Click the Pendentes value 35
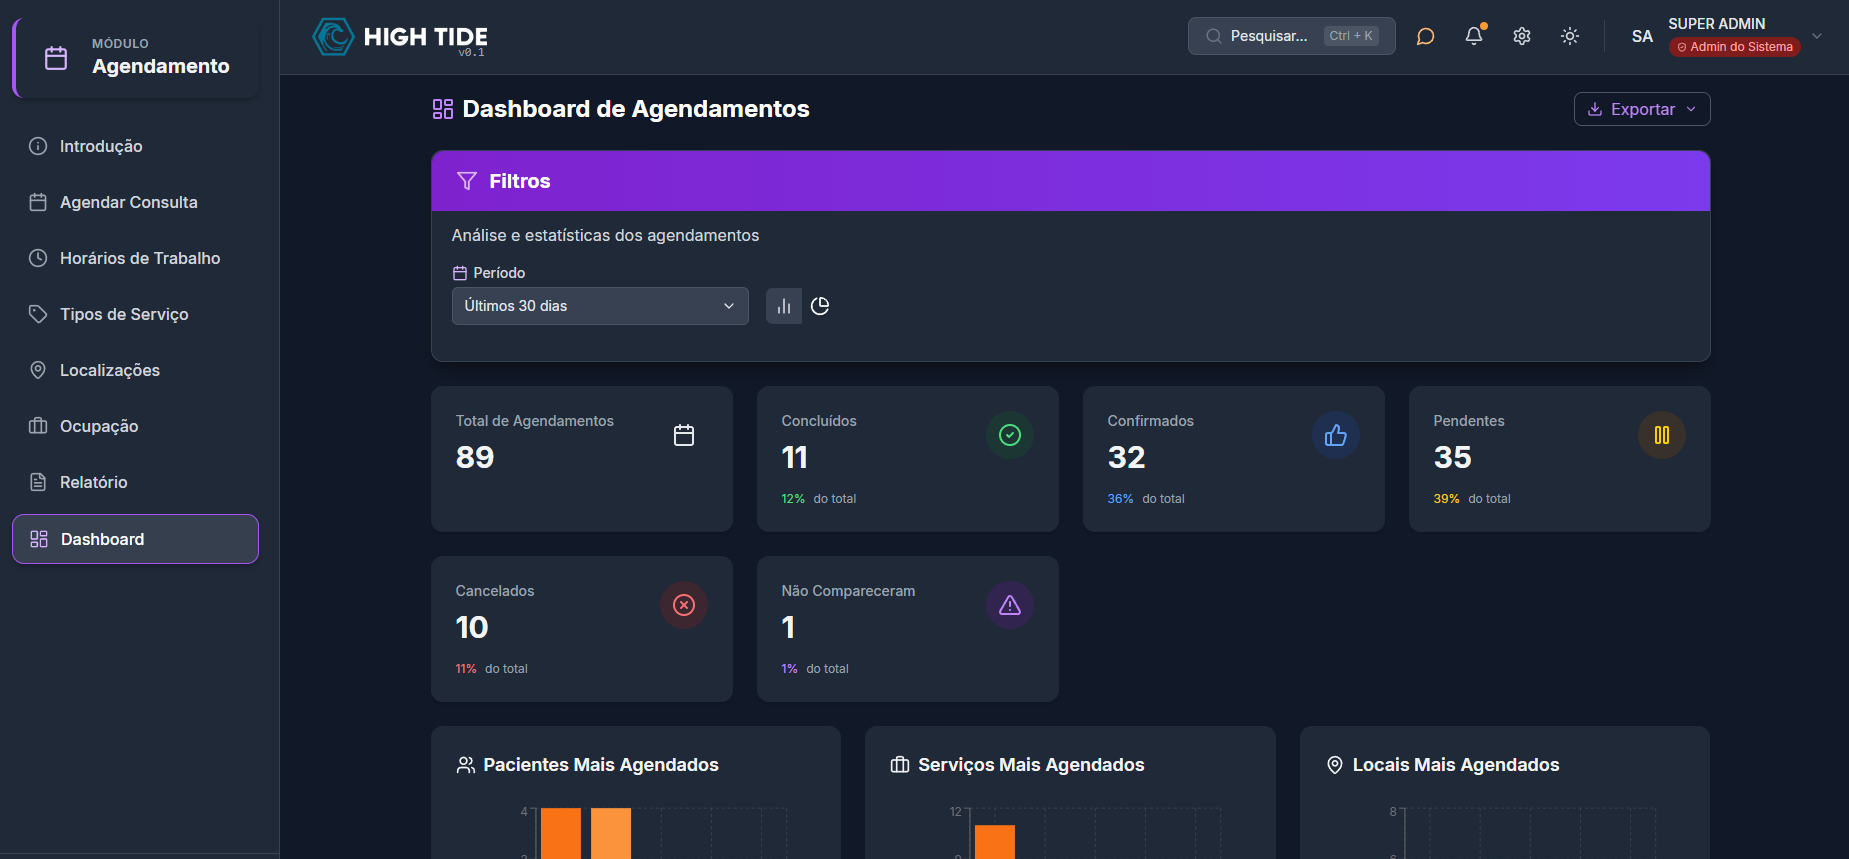Viewport: 1849px width, 859px height. (x=1452, y=457)
